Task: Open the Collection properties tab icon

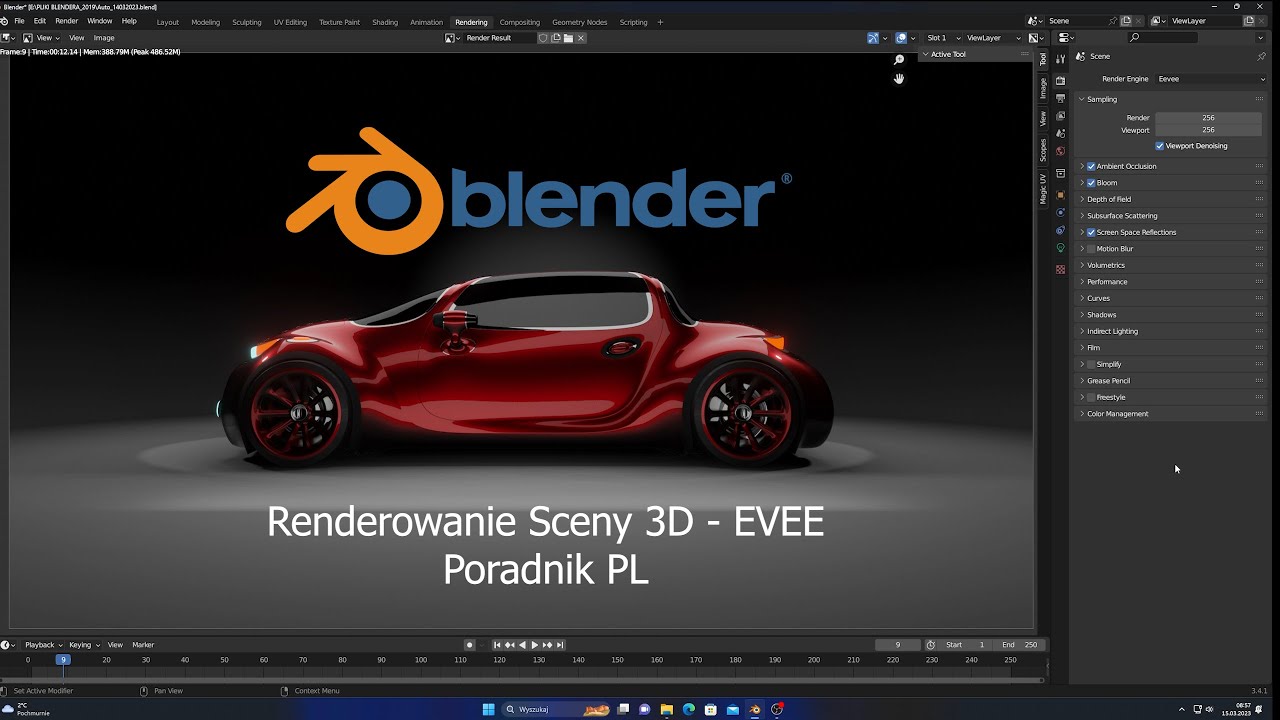Action: tap(1060, 174)
